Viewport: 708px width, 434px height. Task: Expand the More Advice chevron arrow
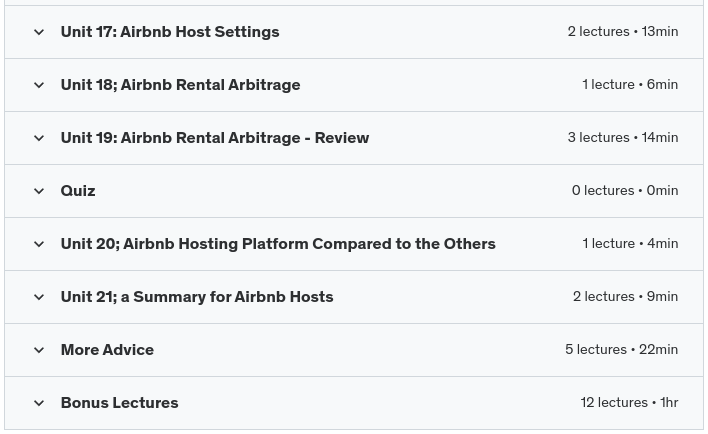point(39,350)
